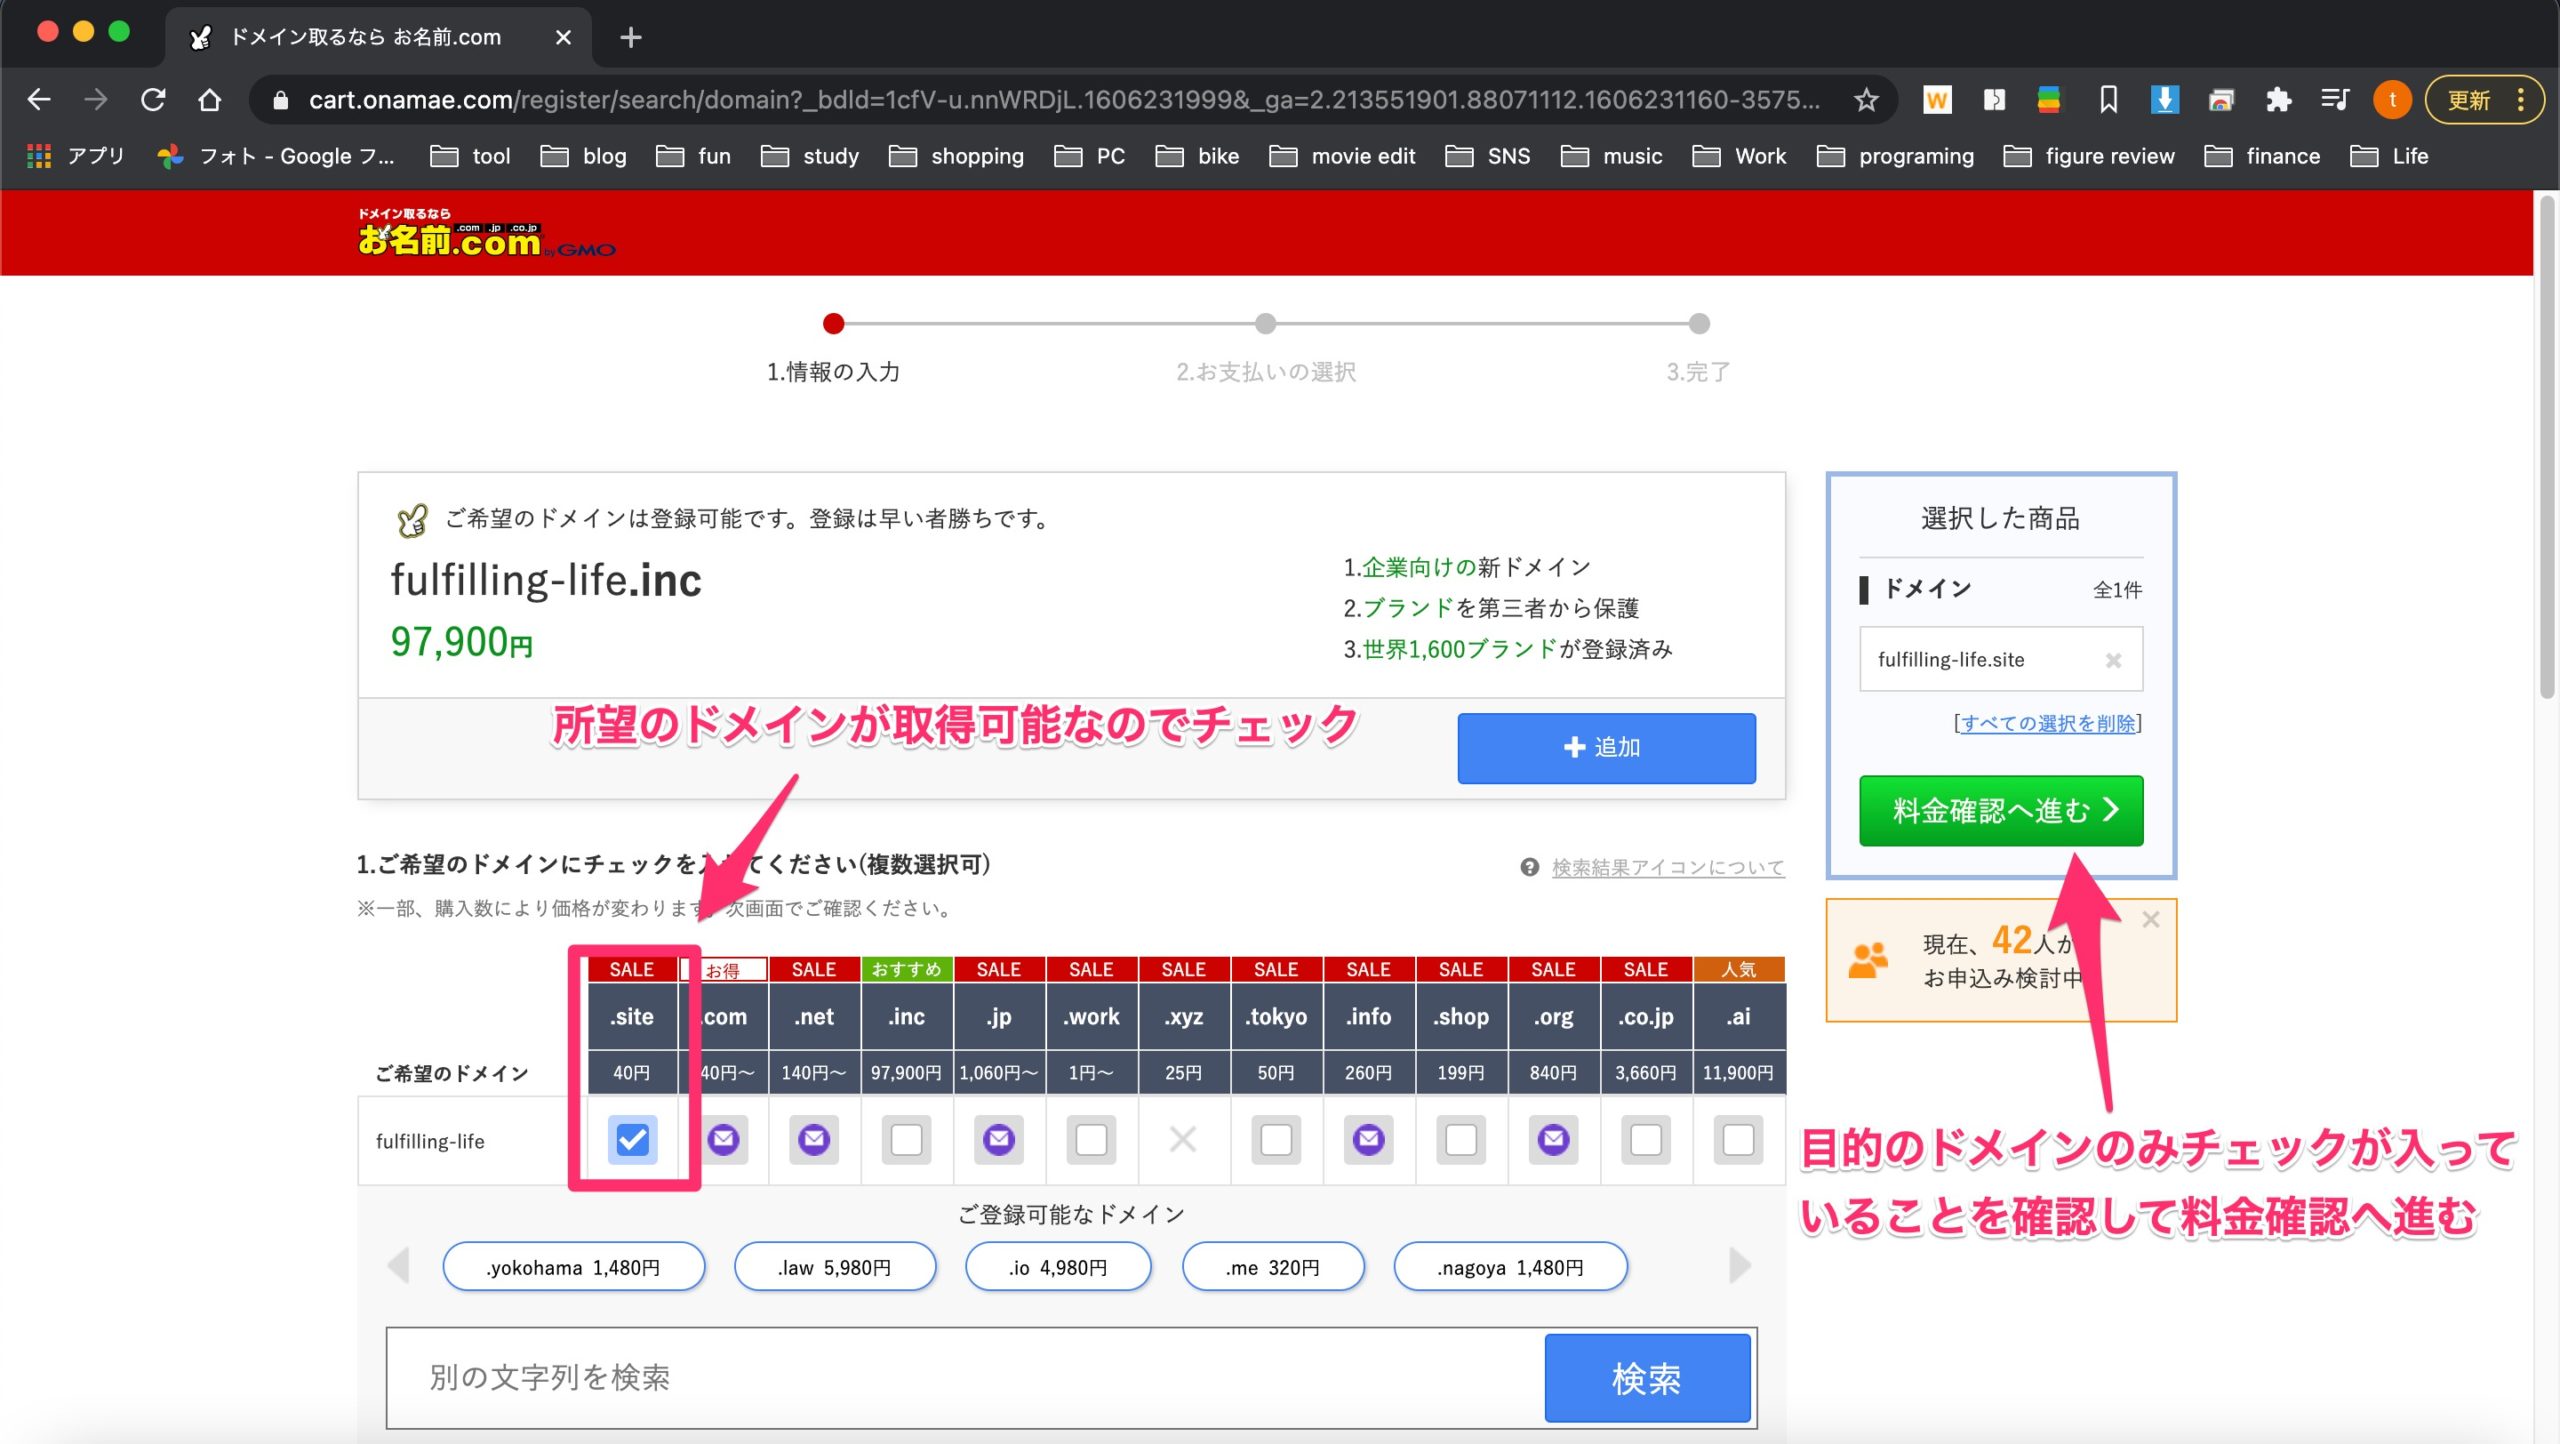Viewport: 2560px width, 1444px height.
Task: Click the すべての選択を削除 link
Action: (x=2046, y=723)
